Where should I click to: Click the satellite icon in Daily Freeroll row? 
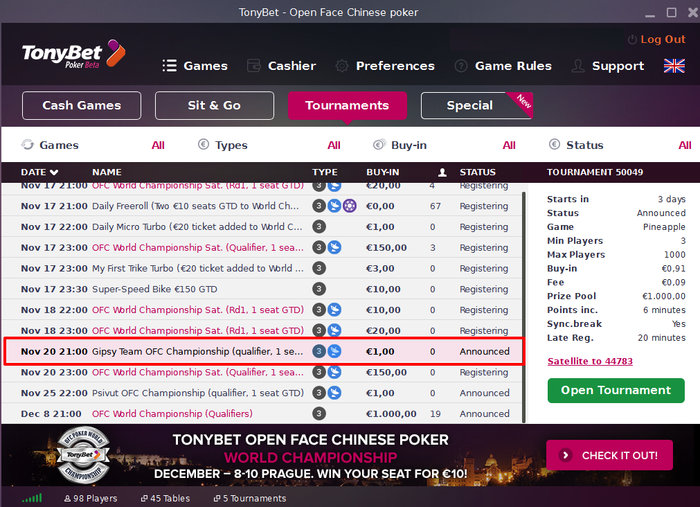click(x=334, y=206)
